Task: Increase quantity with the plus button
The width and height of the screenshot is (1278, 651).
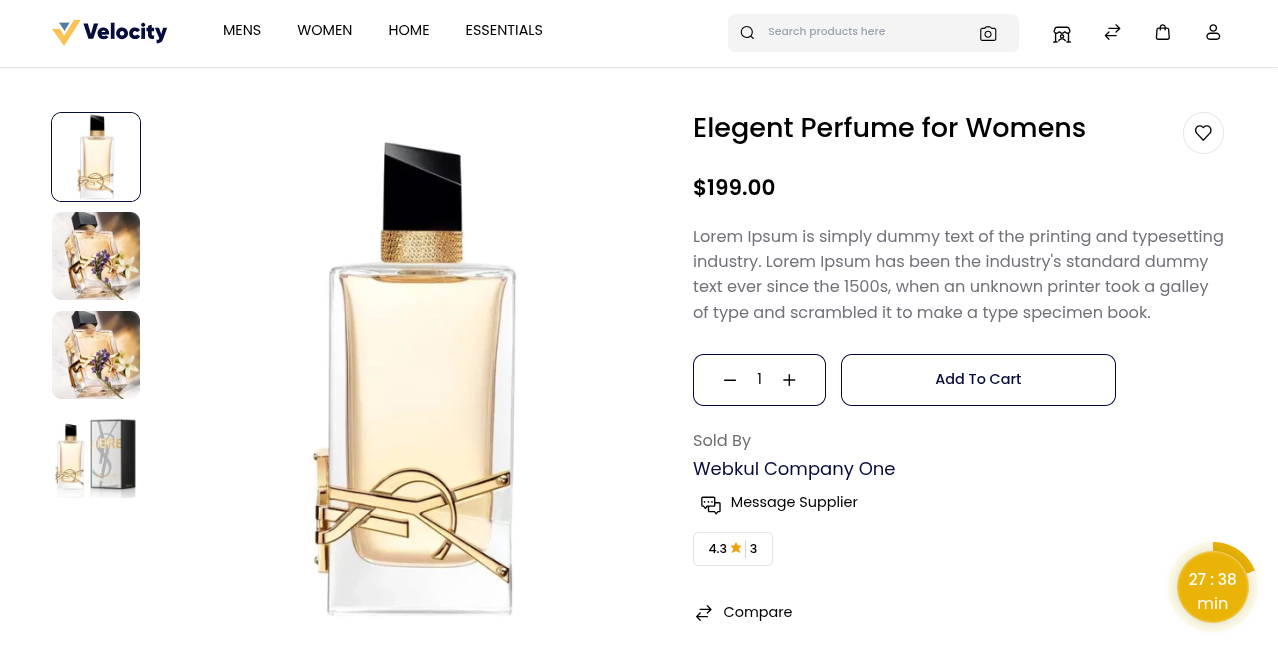Action: (789, 379)
